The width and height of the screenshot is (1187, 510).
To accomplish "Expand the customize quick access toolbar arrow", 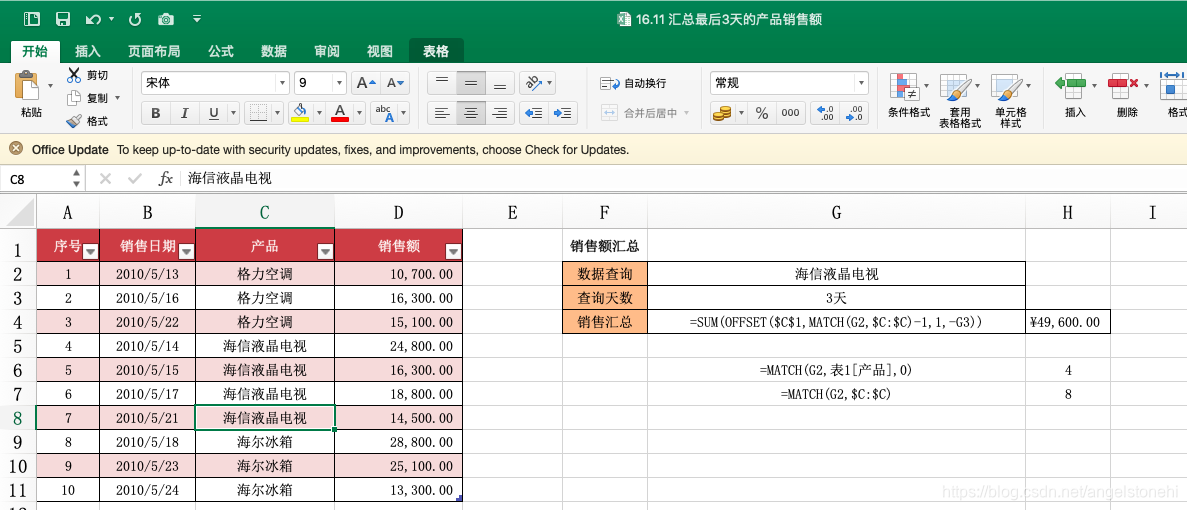I will pyautogui.click(x=197, y=19).
